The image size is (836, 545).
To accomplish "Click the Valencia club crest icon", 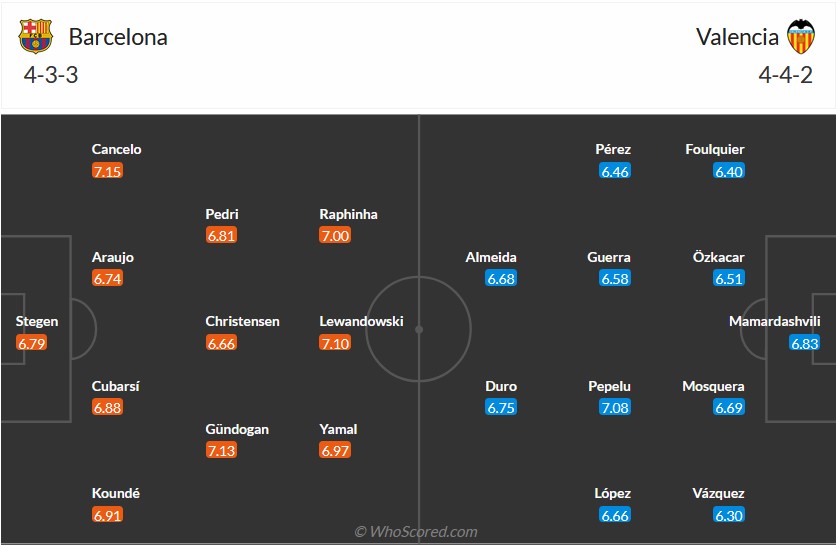I will pyautogui.click(x=800, y=37).
